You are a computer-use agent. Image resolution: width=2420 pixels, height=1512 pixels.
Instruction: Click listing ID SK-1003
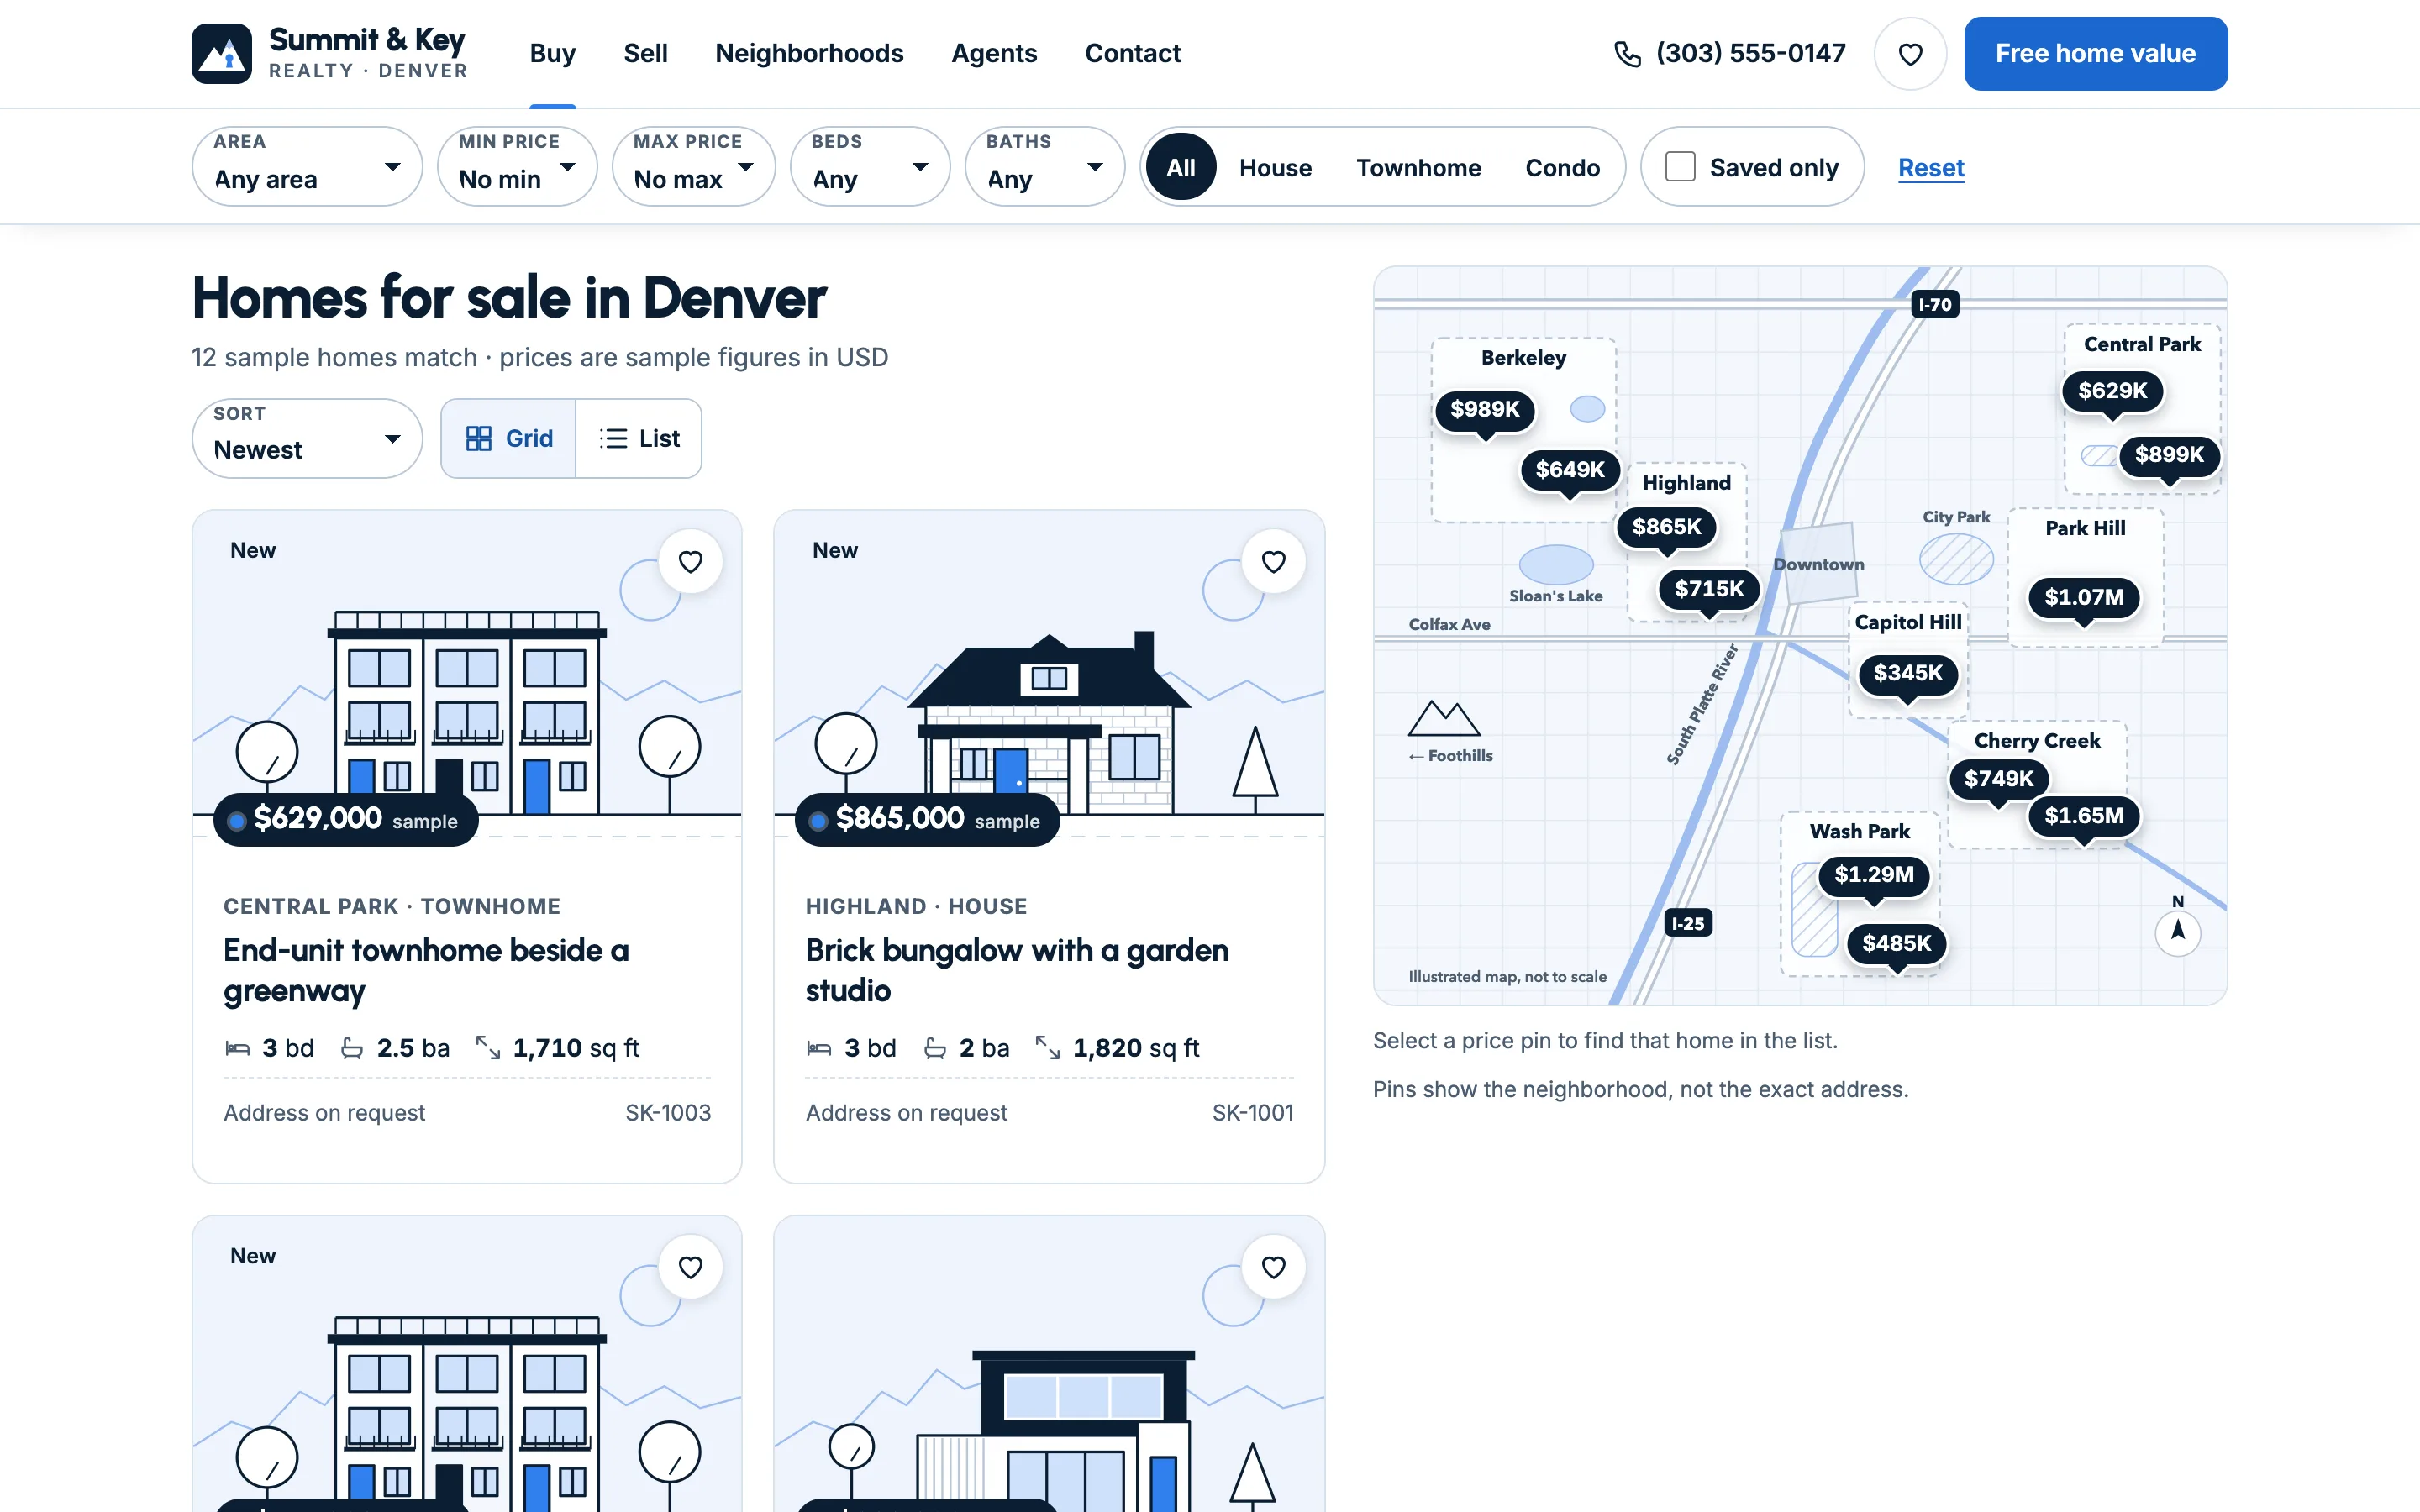[x=668, y=1113]
